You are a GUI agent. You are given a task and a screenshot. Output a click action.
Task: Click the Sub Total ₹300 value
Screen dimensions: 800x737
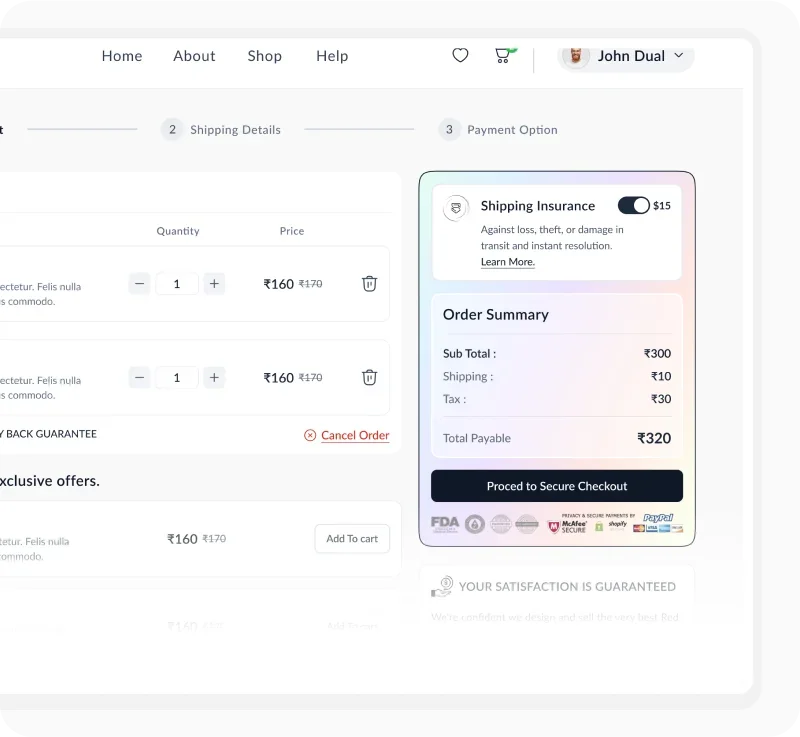(657, 353)
